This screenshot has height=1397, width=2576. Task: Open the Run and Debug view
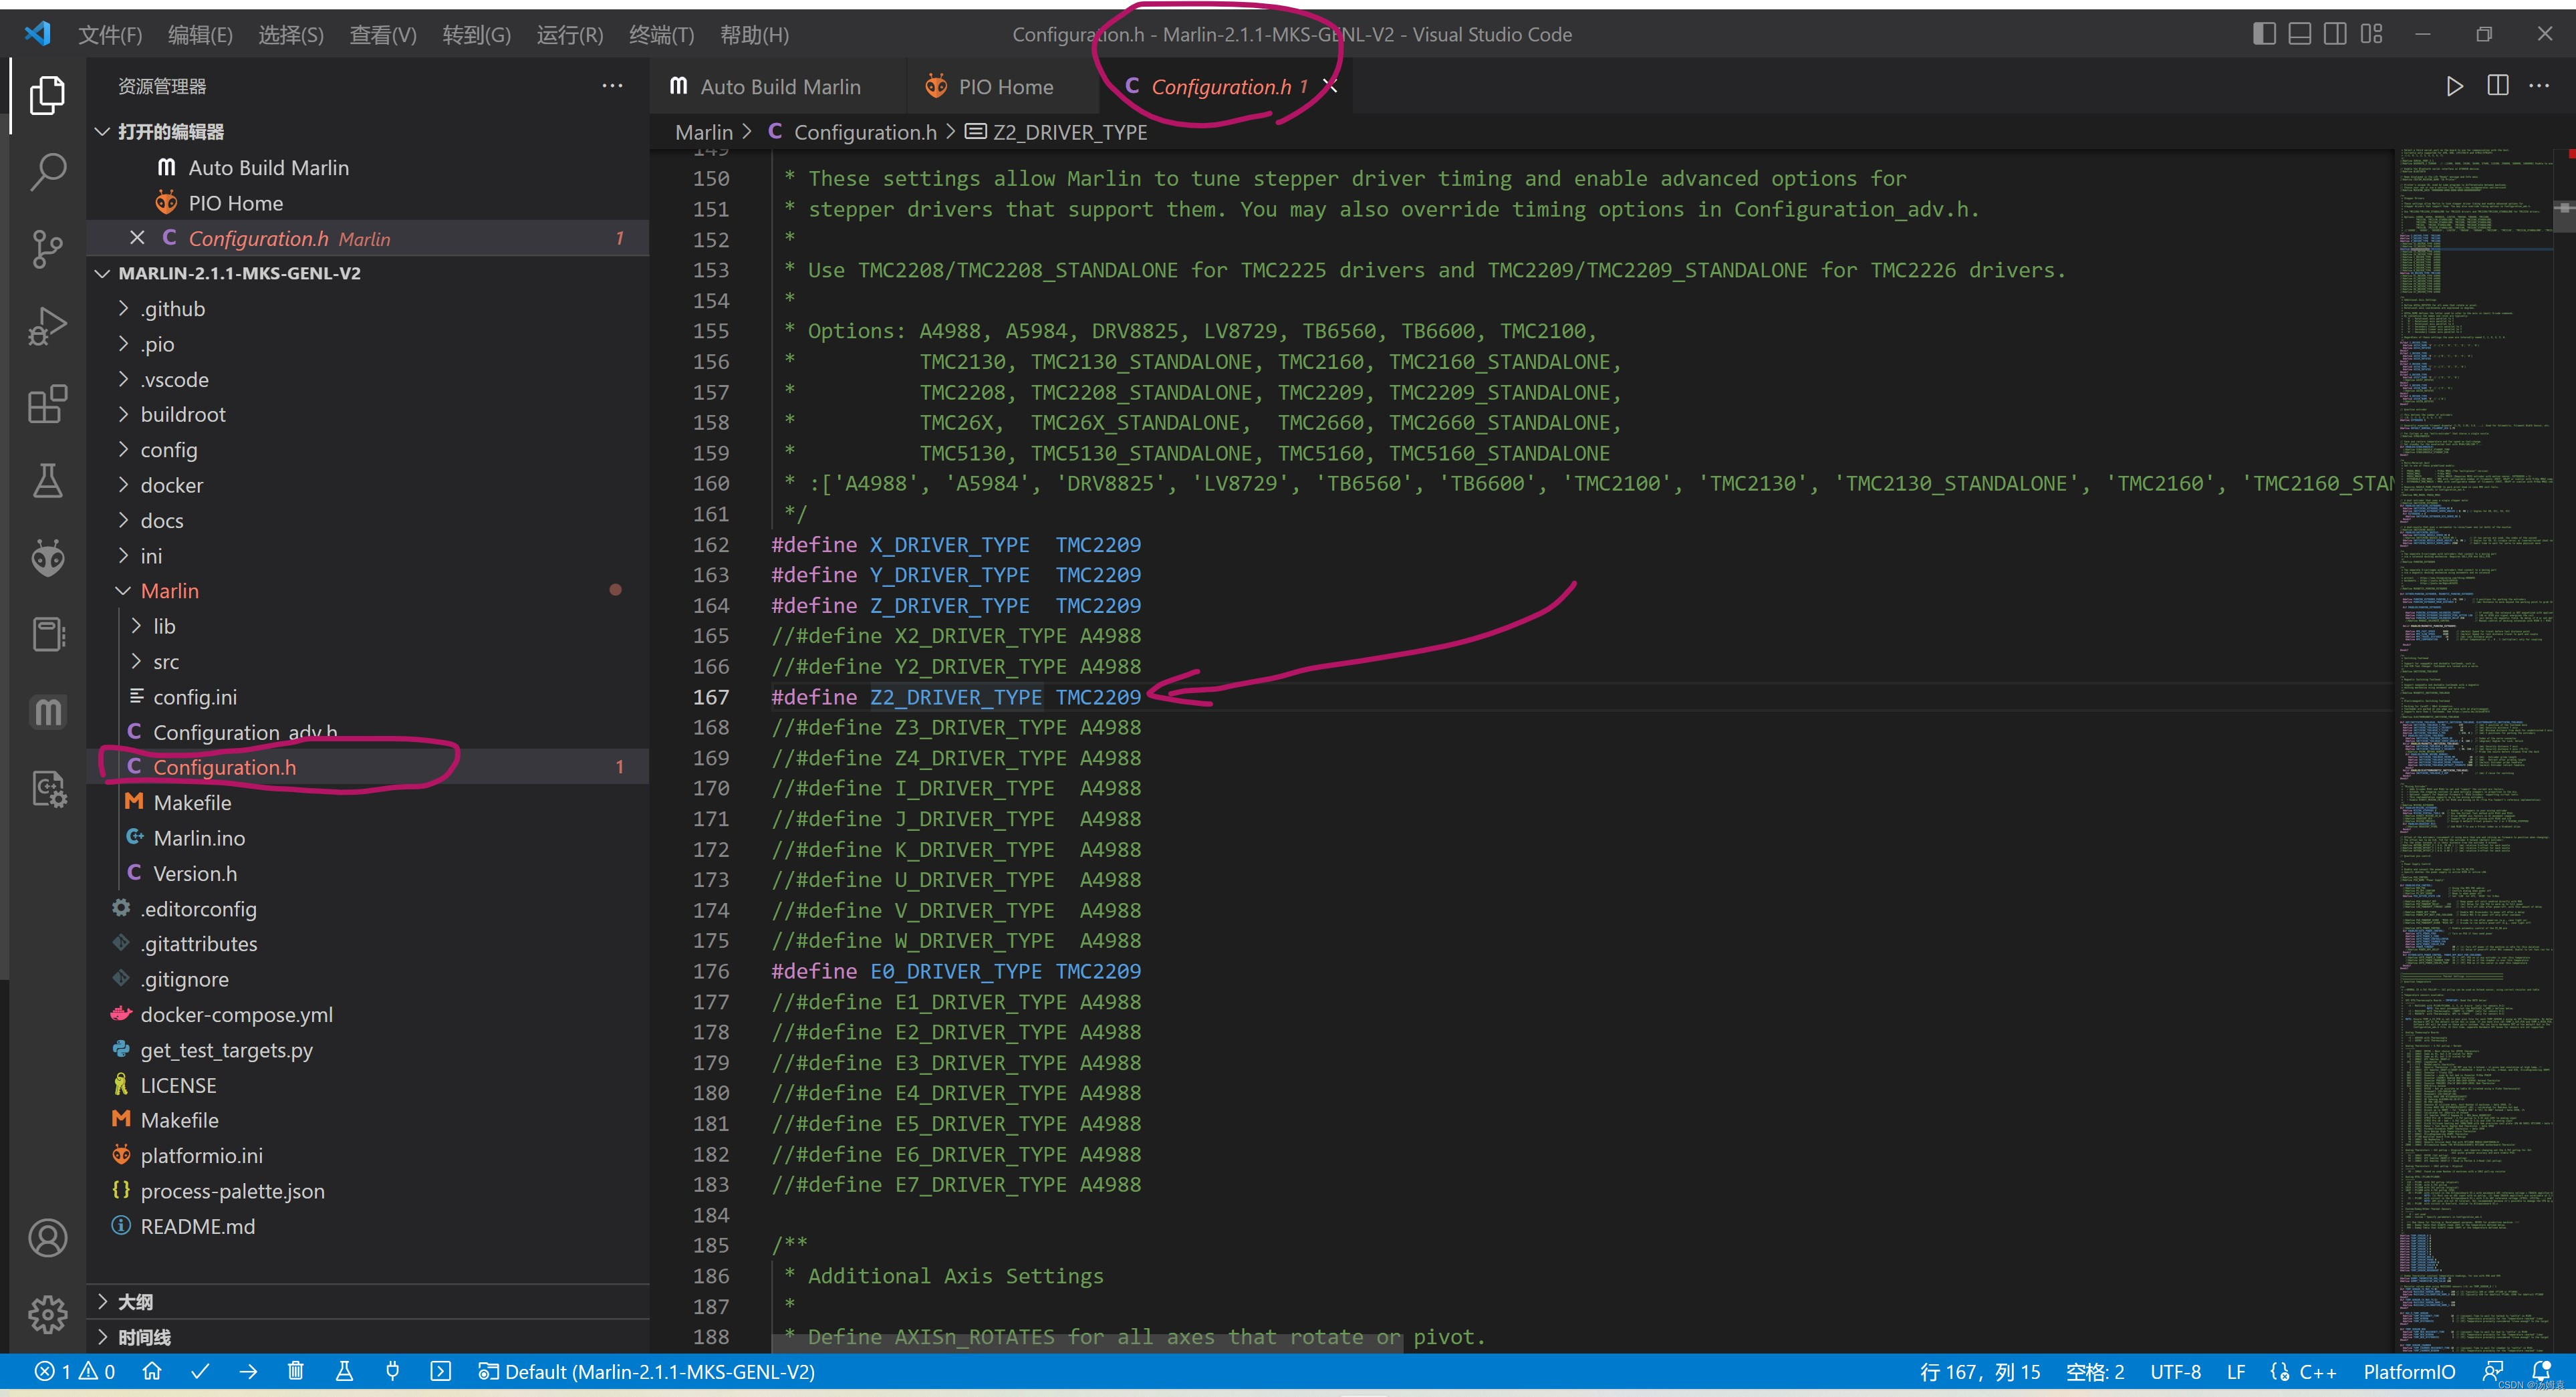(x=47, y=326)
